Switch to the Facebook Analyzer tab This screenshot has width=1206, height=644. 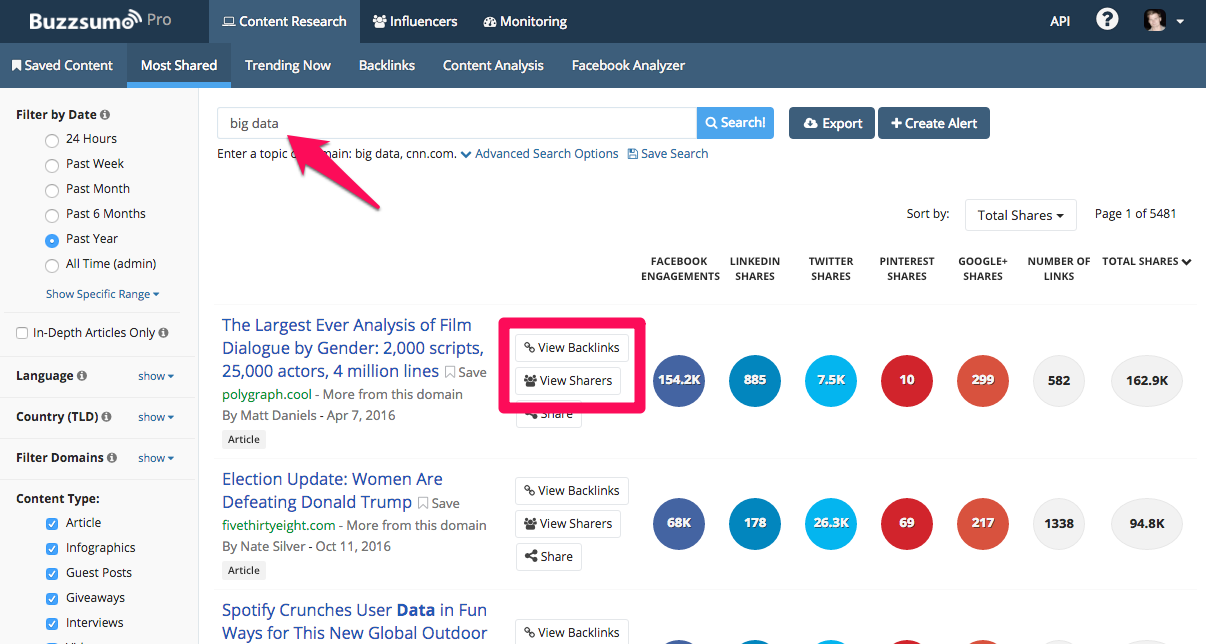pos(629,65)
